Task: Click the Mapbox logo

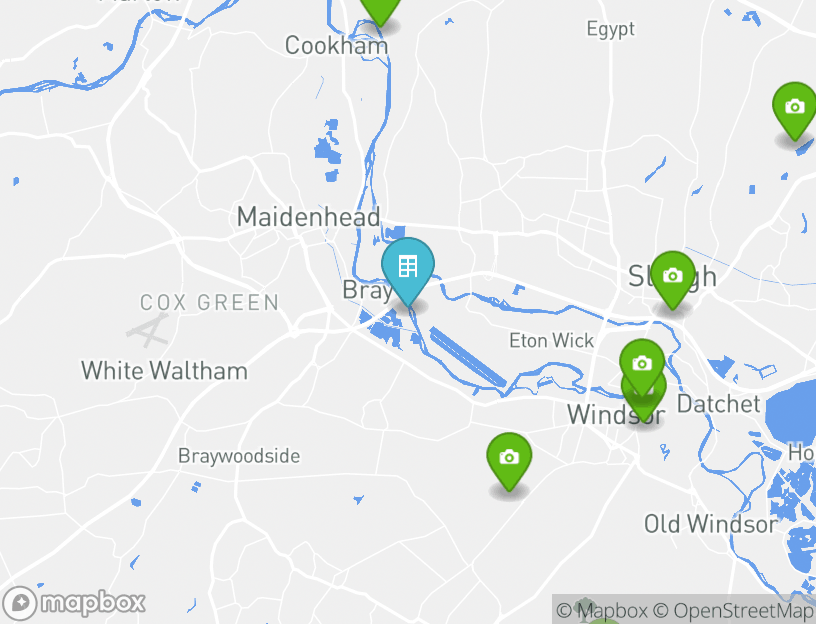Action: click(x=73, y=603)
